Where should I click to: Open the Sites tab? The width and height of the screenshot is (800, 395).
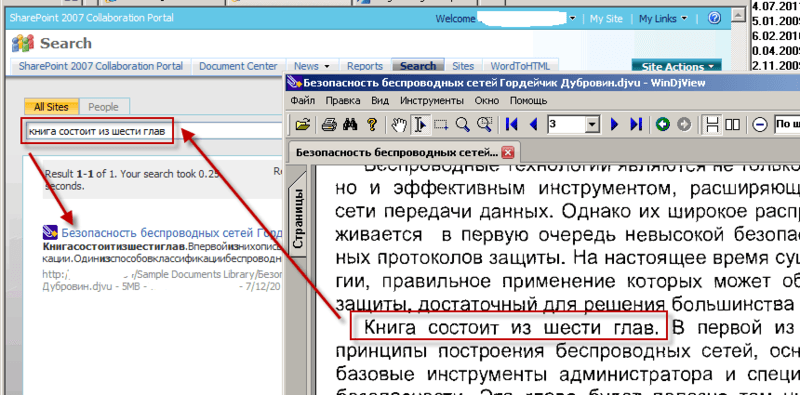pyautogui.click(x=463, y=66)
